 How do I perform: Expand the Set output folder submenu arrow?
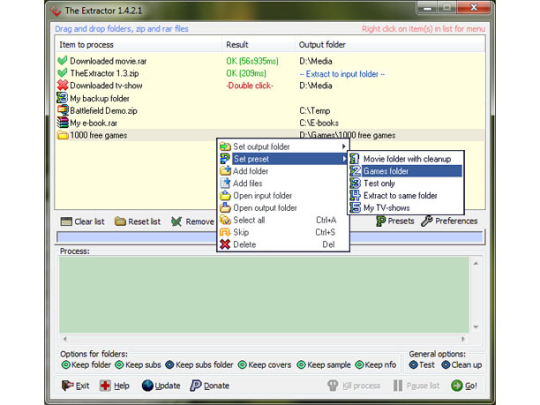tap(343, 146)
